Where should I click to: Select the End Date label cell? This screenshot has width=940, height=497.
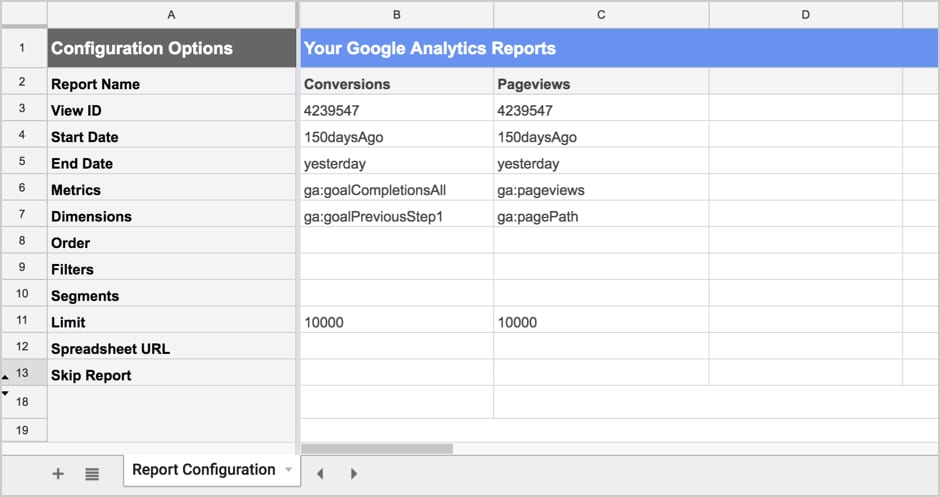pyautogui.click(x=171, y=161)
